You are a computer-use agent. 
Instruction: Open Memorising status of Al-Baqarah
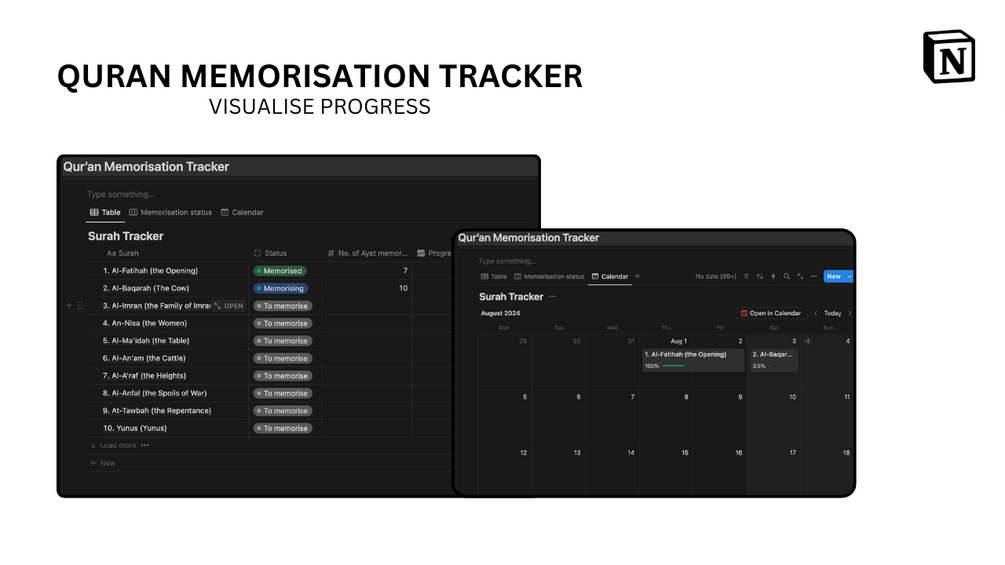[281, 288]
